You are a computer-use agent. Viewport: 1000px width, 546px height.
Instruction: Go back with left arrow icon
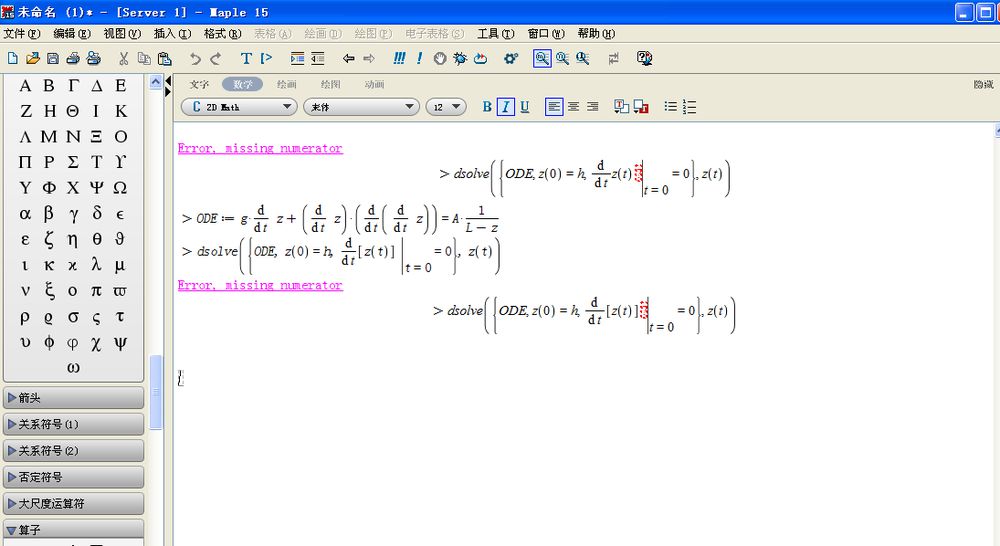tap(348, 59)
